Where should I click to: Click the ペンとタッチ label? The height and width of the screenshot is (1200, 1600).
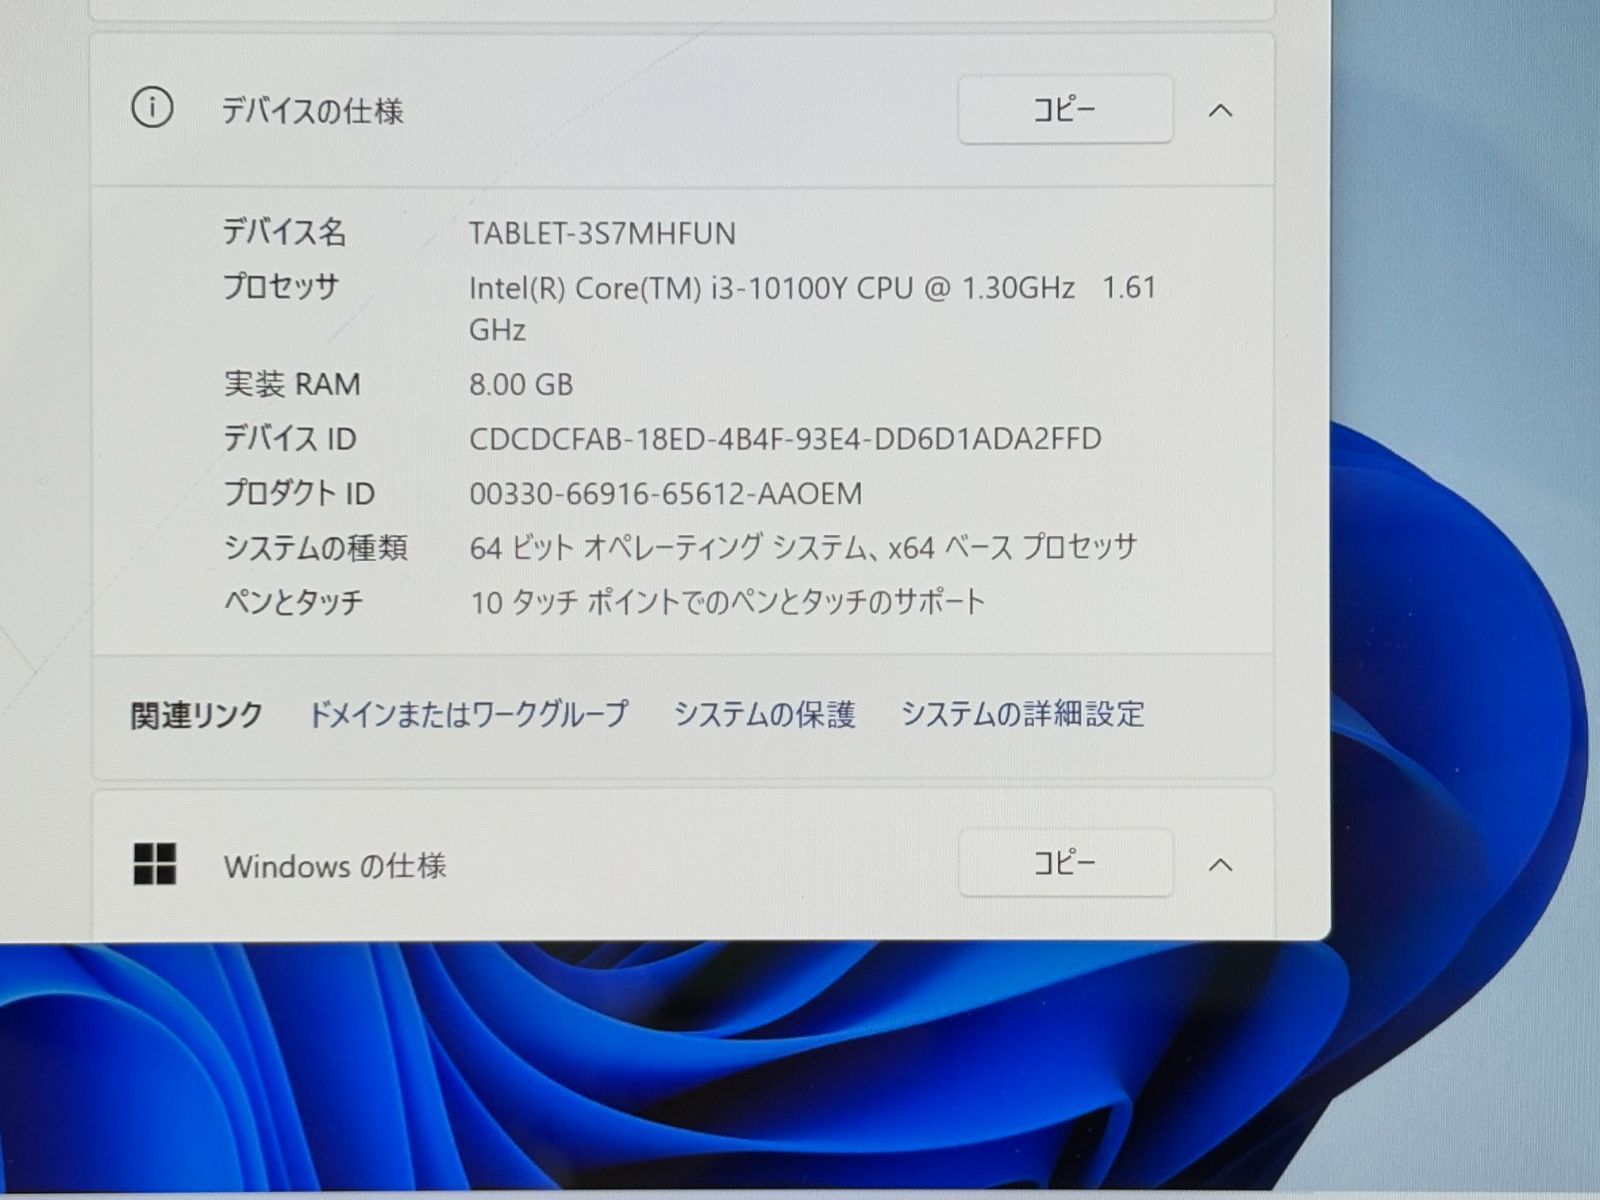(292, 602)
